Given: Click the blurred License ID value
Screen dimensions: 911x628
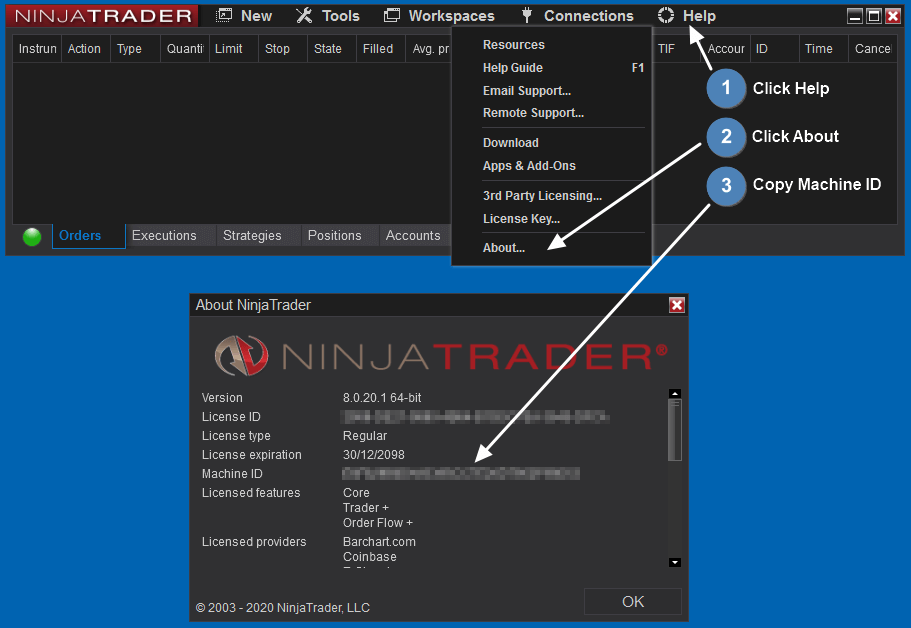Looking at the screenshot, I should tap(475, 417).
